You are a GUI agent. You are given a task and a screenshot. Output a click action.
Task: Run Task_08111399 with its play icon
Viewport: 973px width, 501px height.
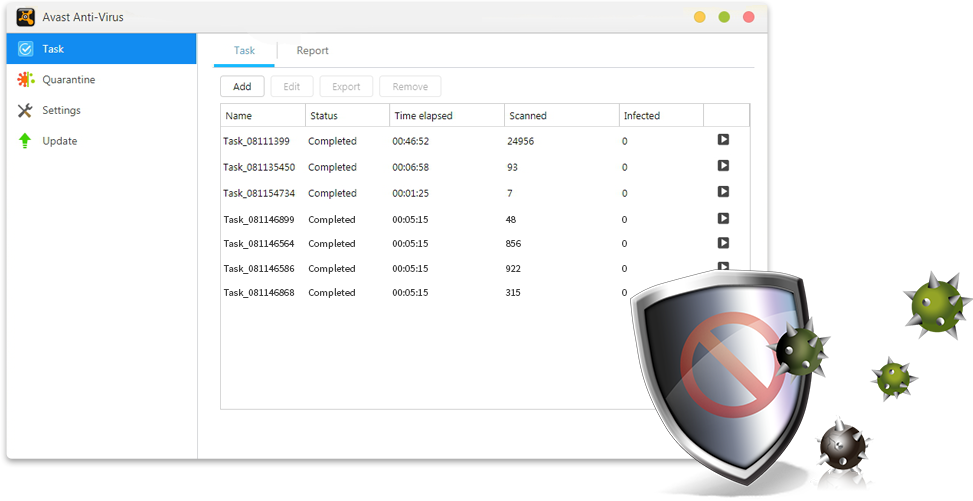click(723, 140)
